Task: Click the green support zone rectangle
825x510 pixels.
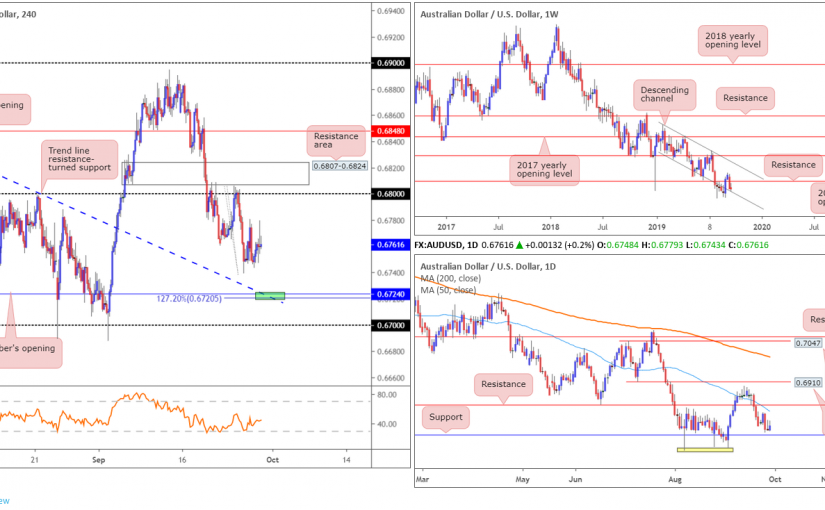Action: (x=271, y=295)
